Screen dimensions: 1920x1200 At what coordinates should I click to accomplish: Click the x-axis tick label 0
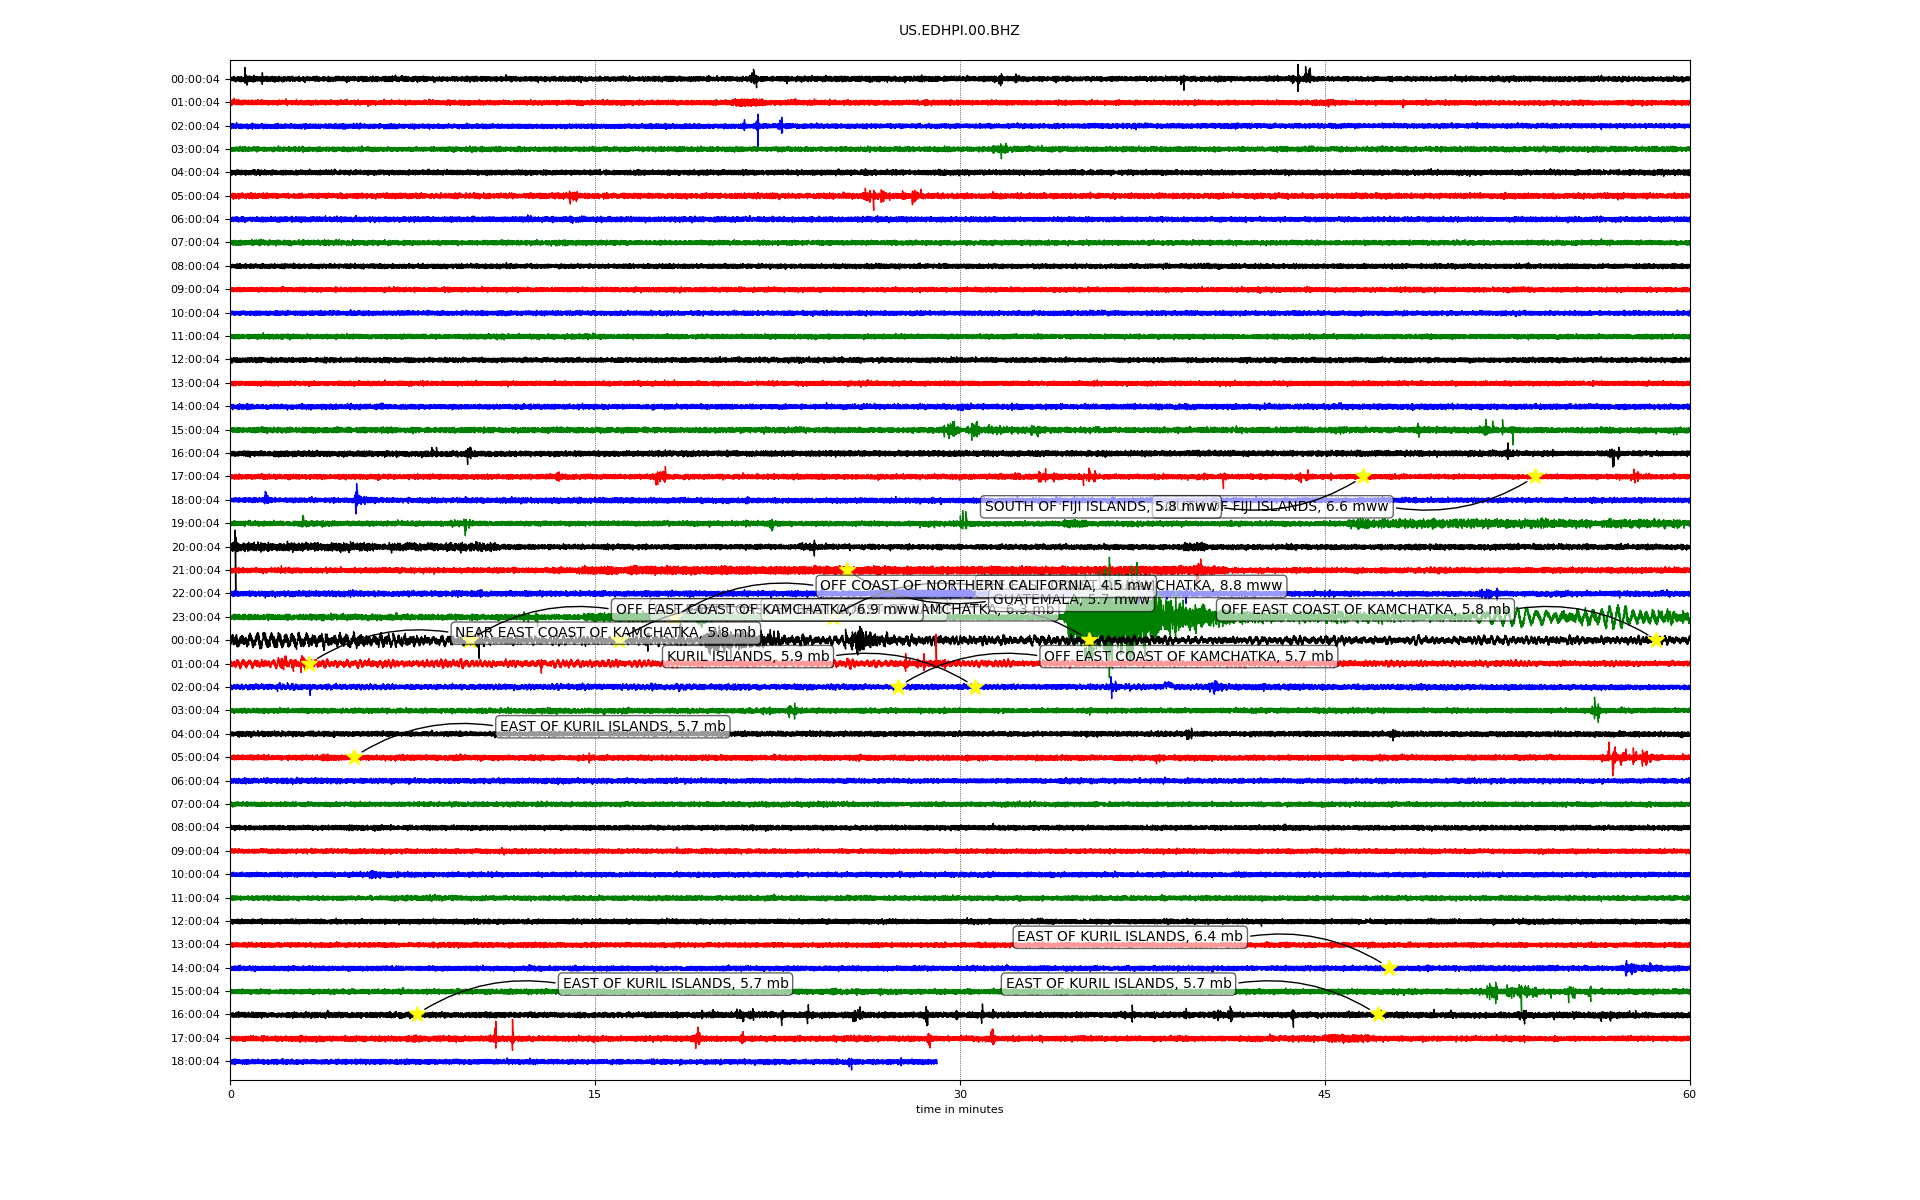point(231,1094)
